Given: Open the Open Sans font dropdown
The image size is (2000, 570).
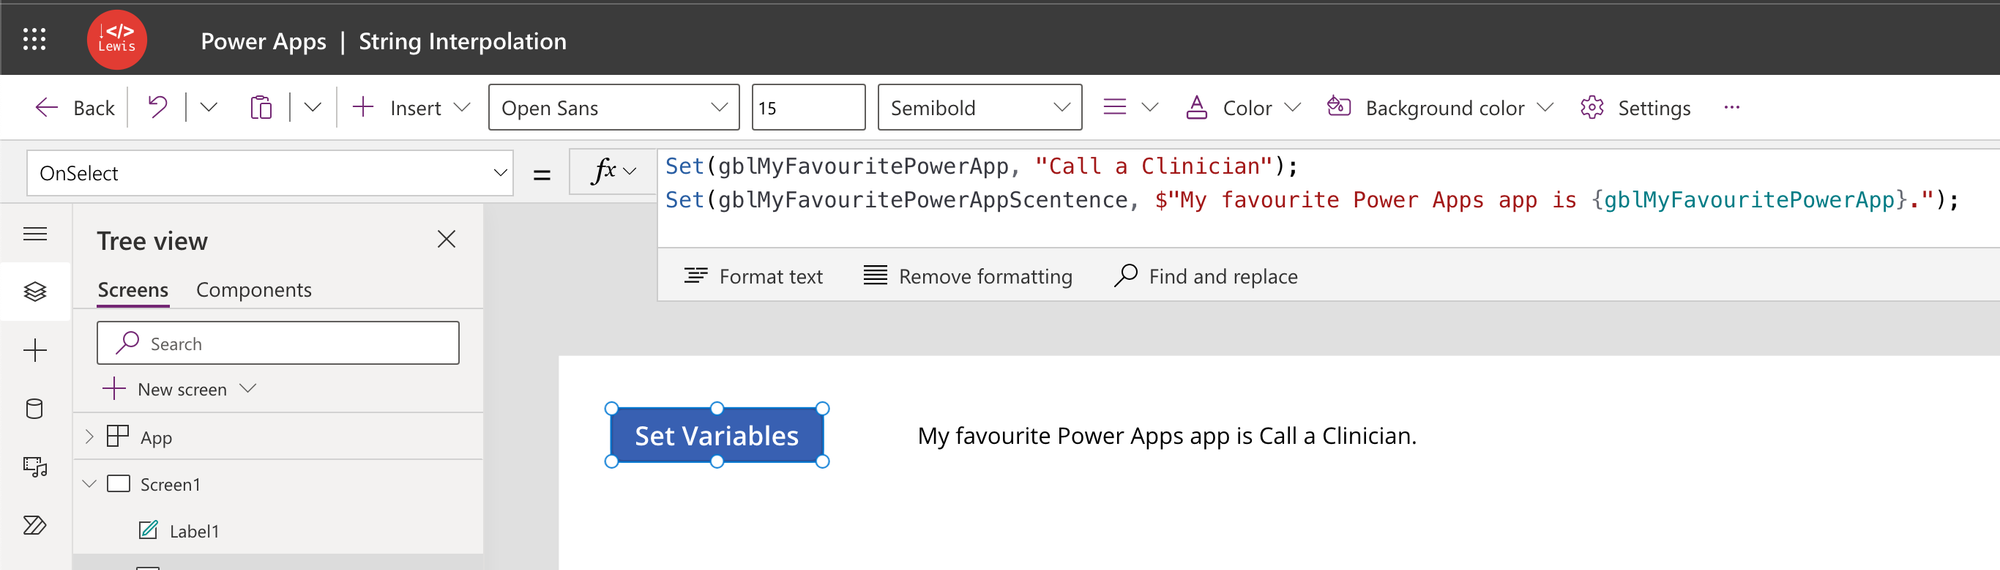Looking at the screenshot, I should [614, 107].
